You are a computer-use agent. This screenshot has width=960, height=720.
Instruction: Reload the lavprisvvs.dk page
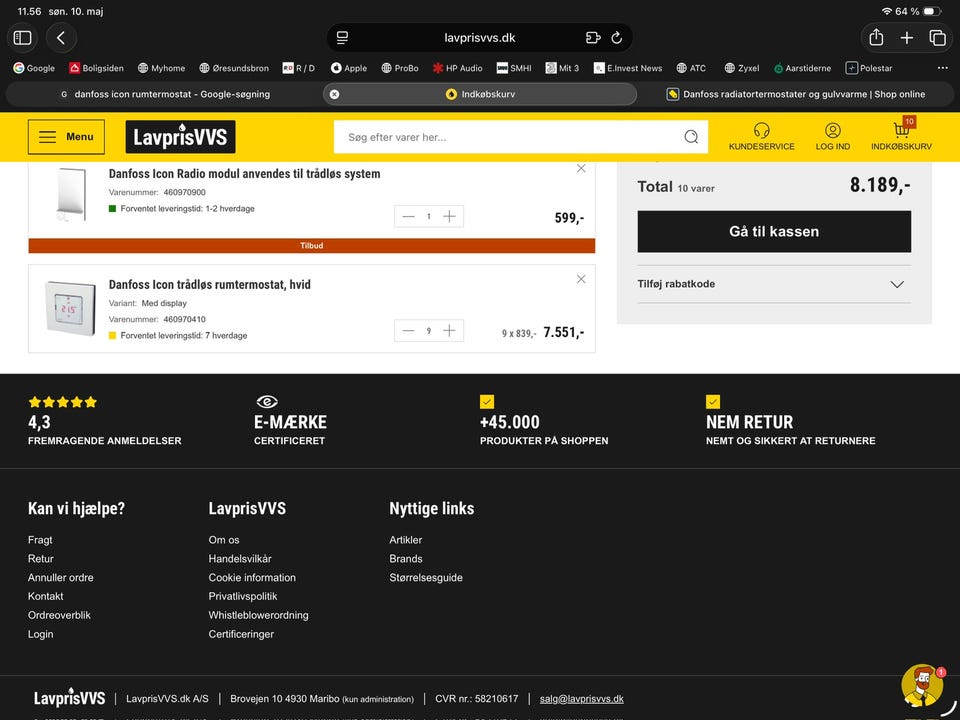point(617,38)
